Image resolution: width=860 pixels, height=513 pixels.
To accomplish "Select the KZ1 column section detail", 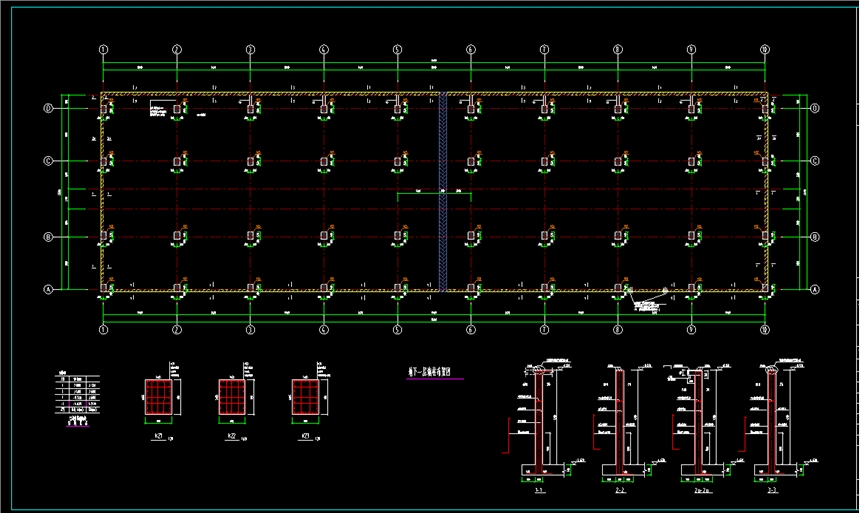I will [x=157, y=397].
